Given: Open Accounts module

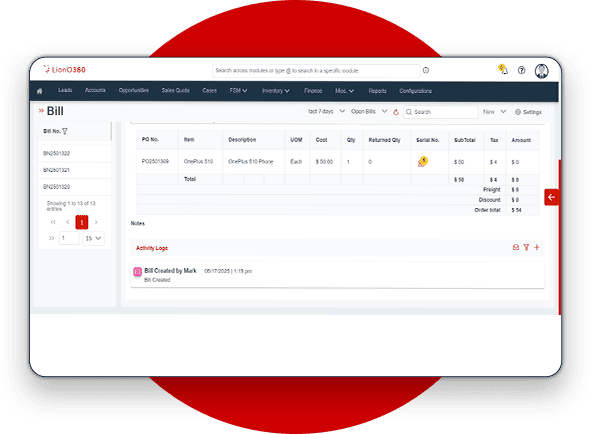Looking at the screenshot, I should (x=95, y=90).
